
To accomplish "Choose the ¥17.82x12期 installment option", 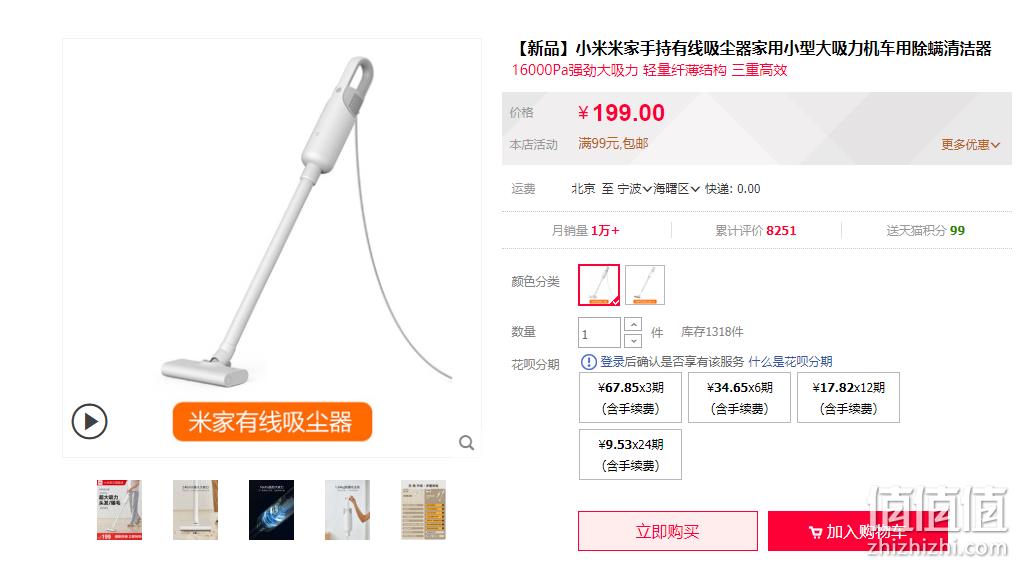I will (848, 398).
